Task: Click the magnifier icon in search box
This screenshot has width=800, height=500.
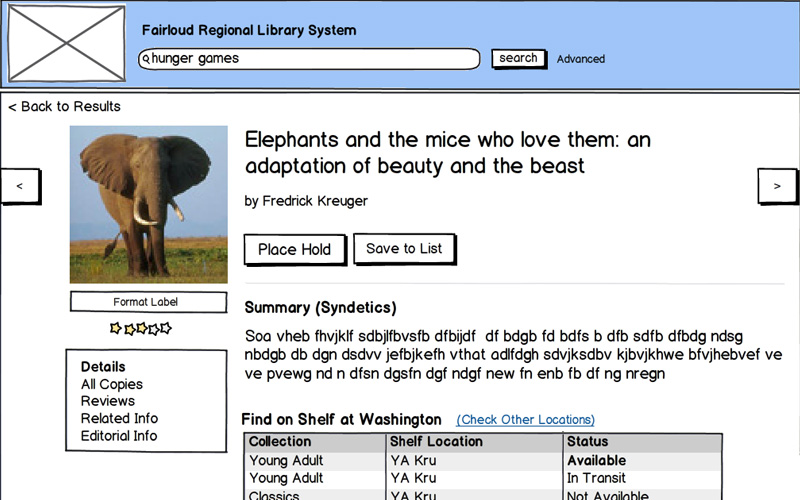Action: point(146,59)
